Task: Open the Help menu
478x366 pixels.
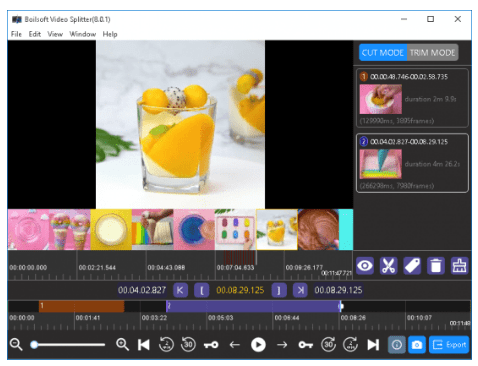Action: tap(110, 34)
